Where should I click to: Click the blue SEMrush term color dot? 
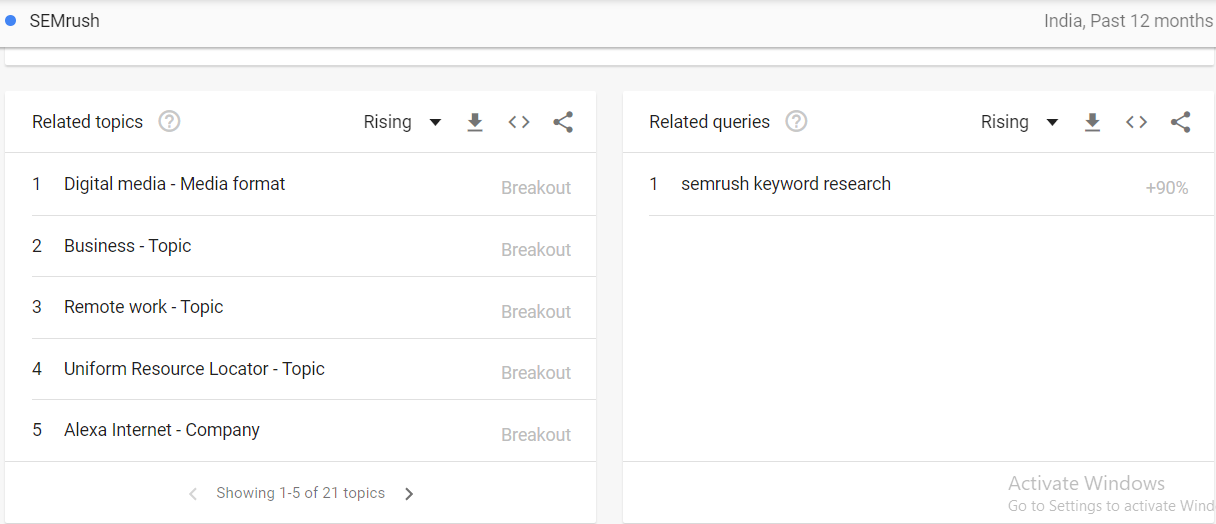11,20
